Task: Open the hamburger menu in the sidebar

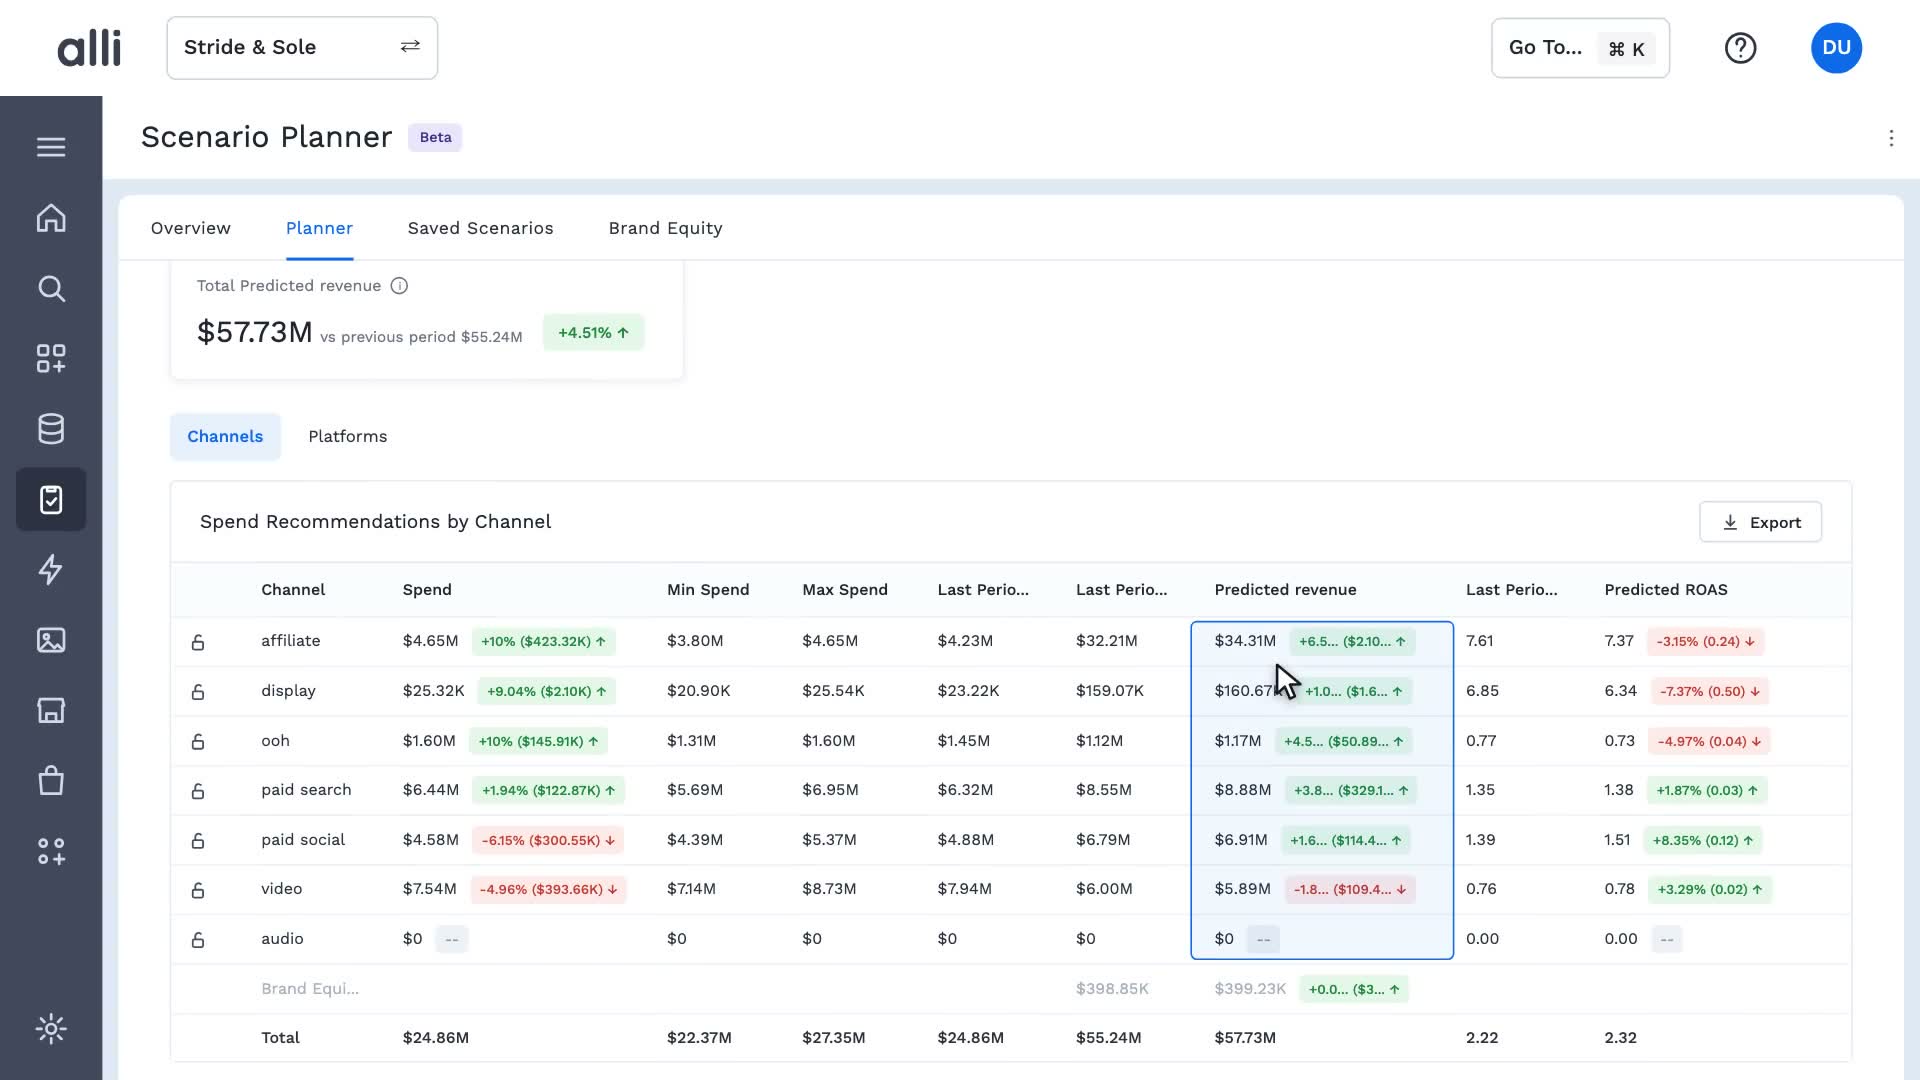Action: point(51,147)
